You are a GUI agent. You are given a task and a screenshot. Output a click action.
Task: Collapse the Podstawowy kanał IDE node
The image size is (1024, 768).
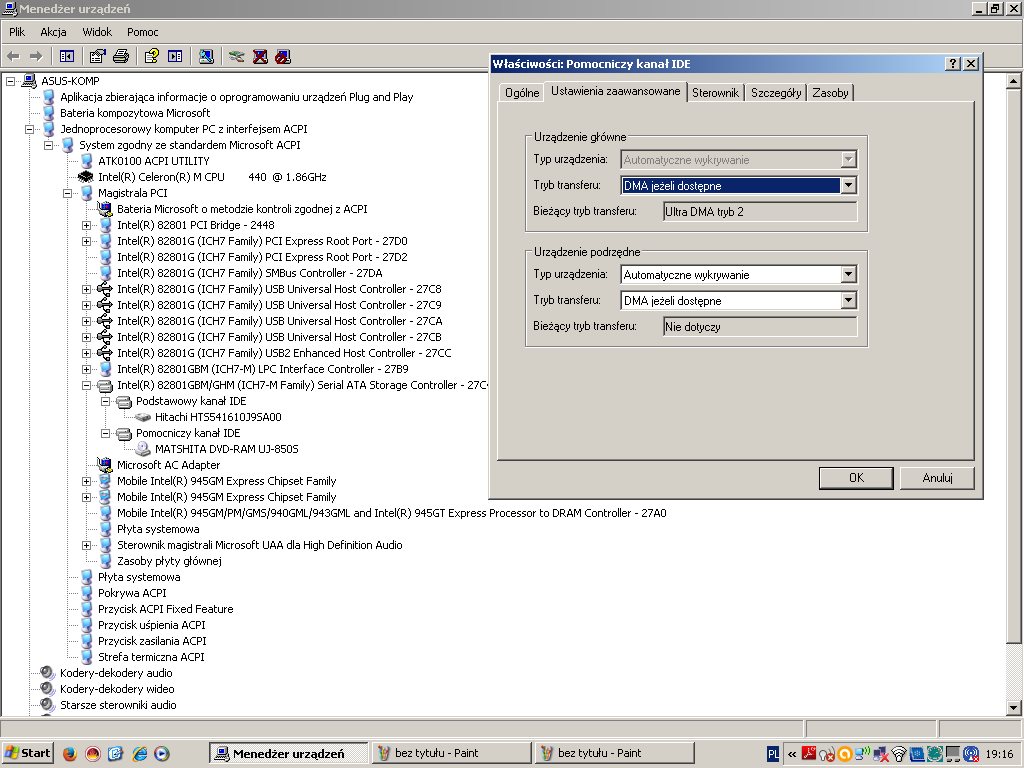(x=105, y=402)
